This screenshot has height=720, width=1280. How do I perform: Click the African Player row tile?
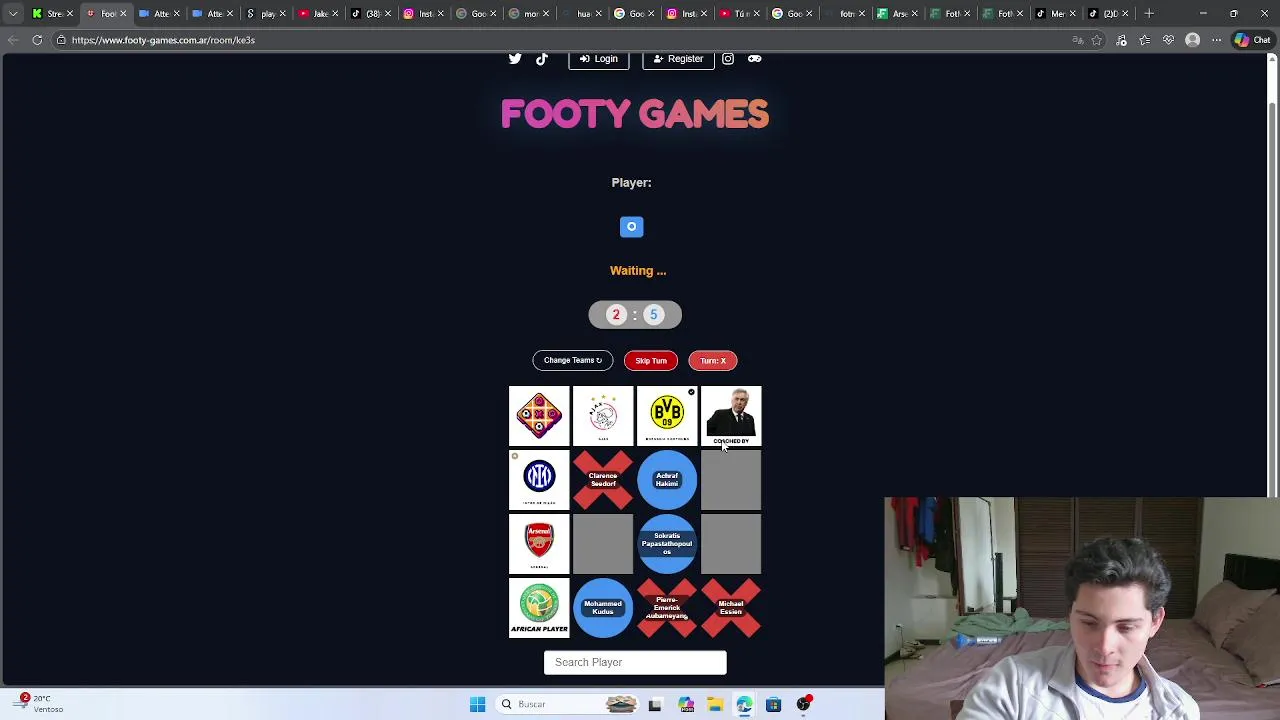[x=539, y=608]
